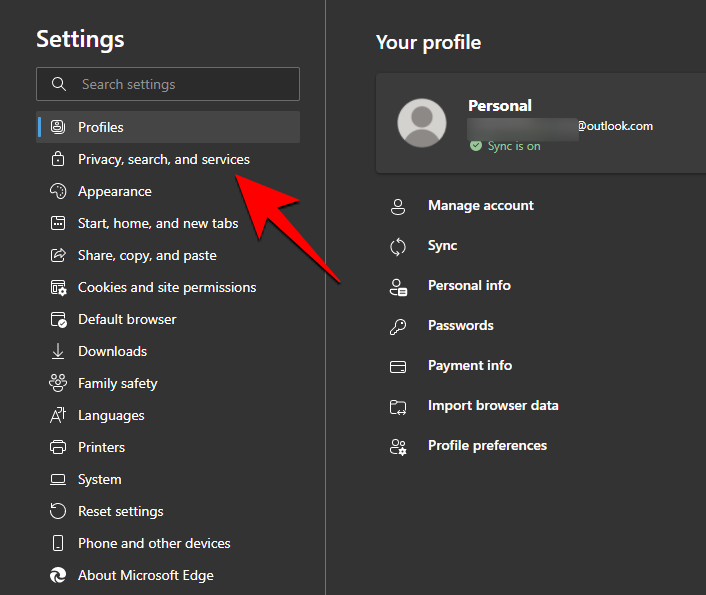Open Payment info settings
The width and height of the screenshot is (706, 595).
[x=469, y=365]
